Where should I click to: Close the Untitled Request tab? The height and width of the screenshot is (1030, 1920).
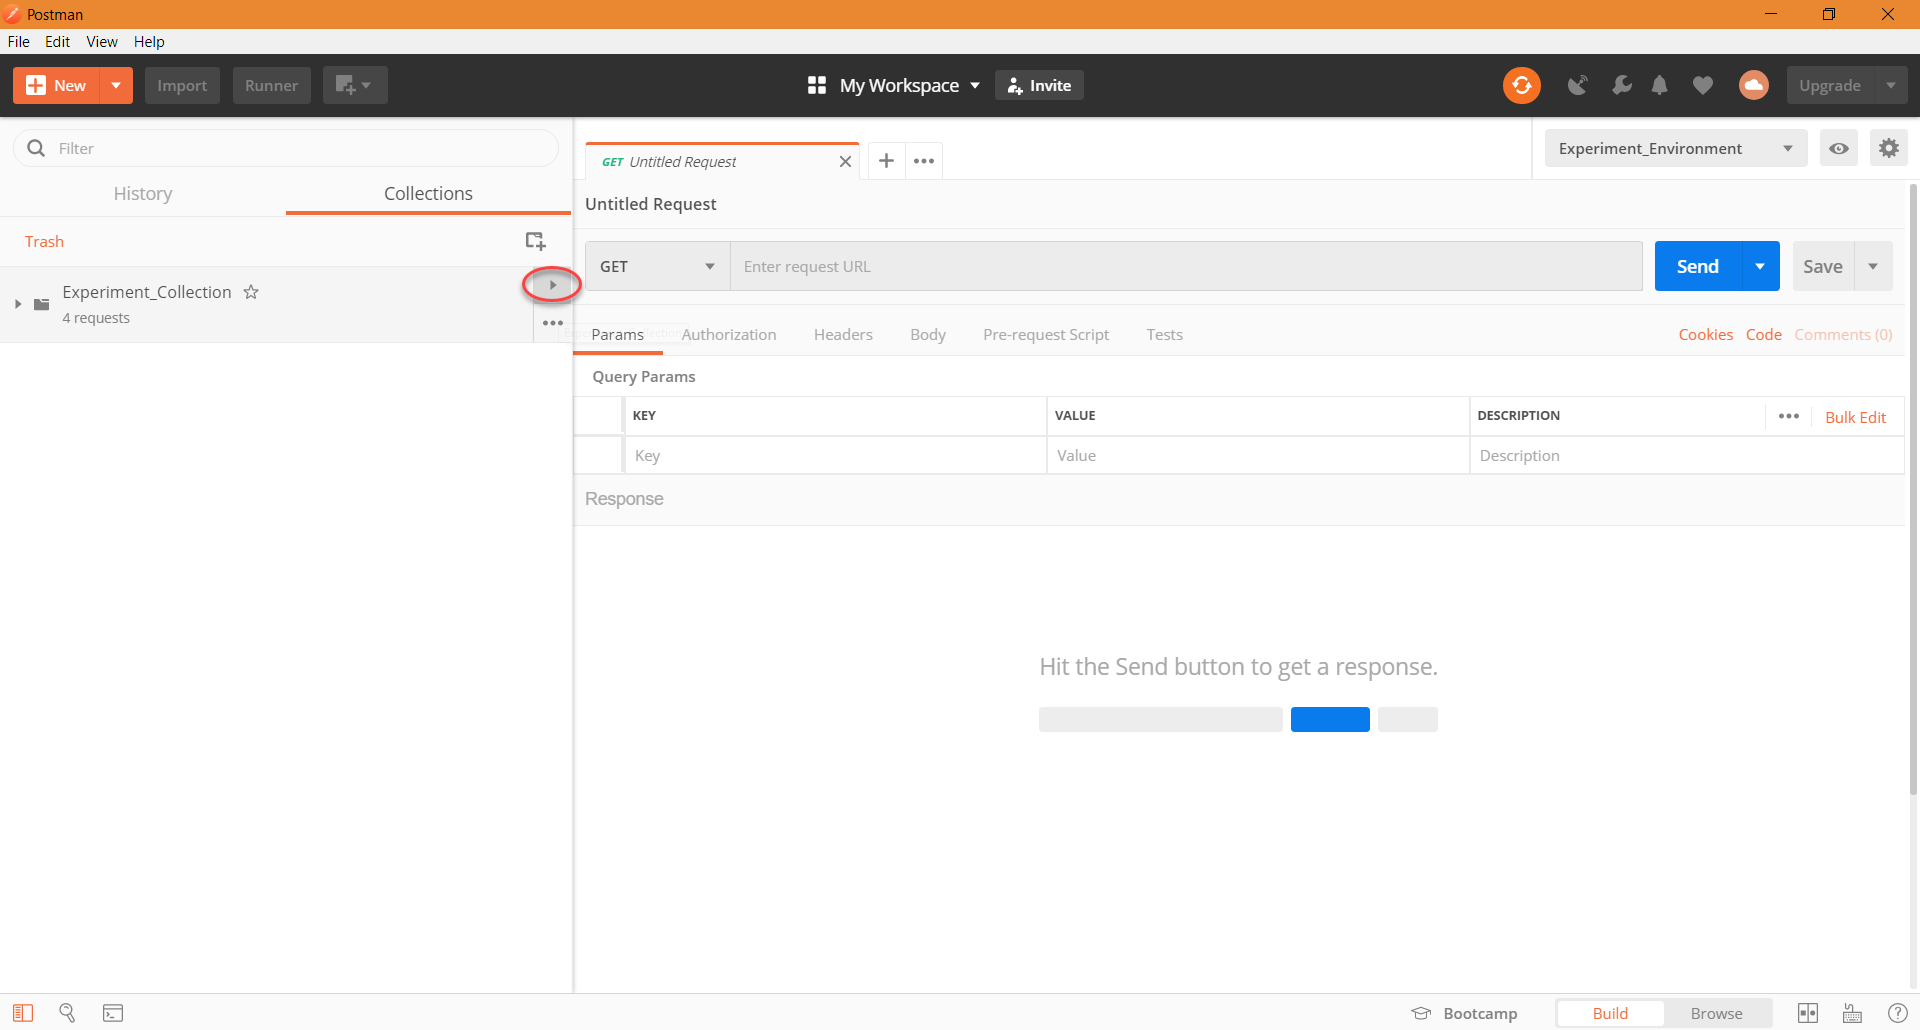pyautogui.click(x=845, y=161)
